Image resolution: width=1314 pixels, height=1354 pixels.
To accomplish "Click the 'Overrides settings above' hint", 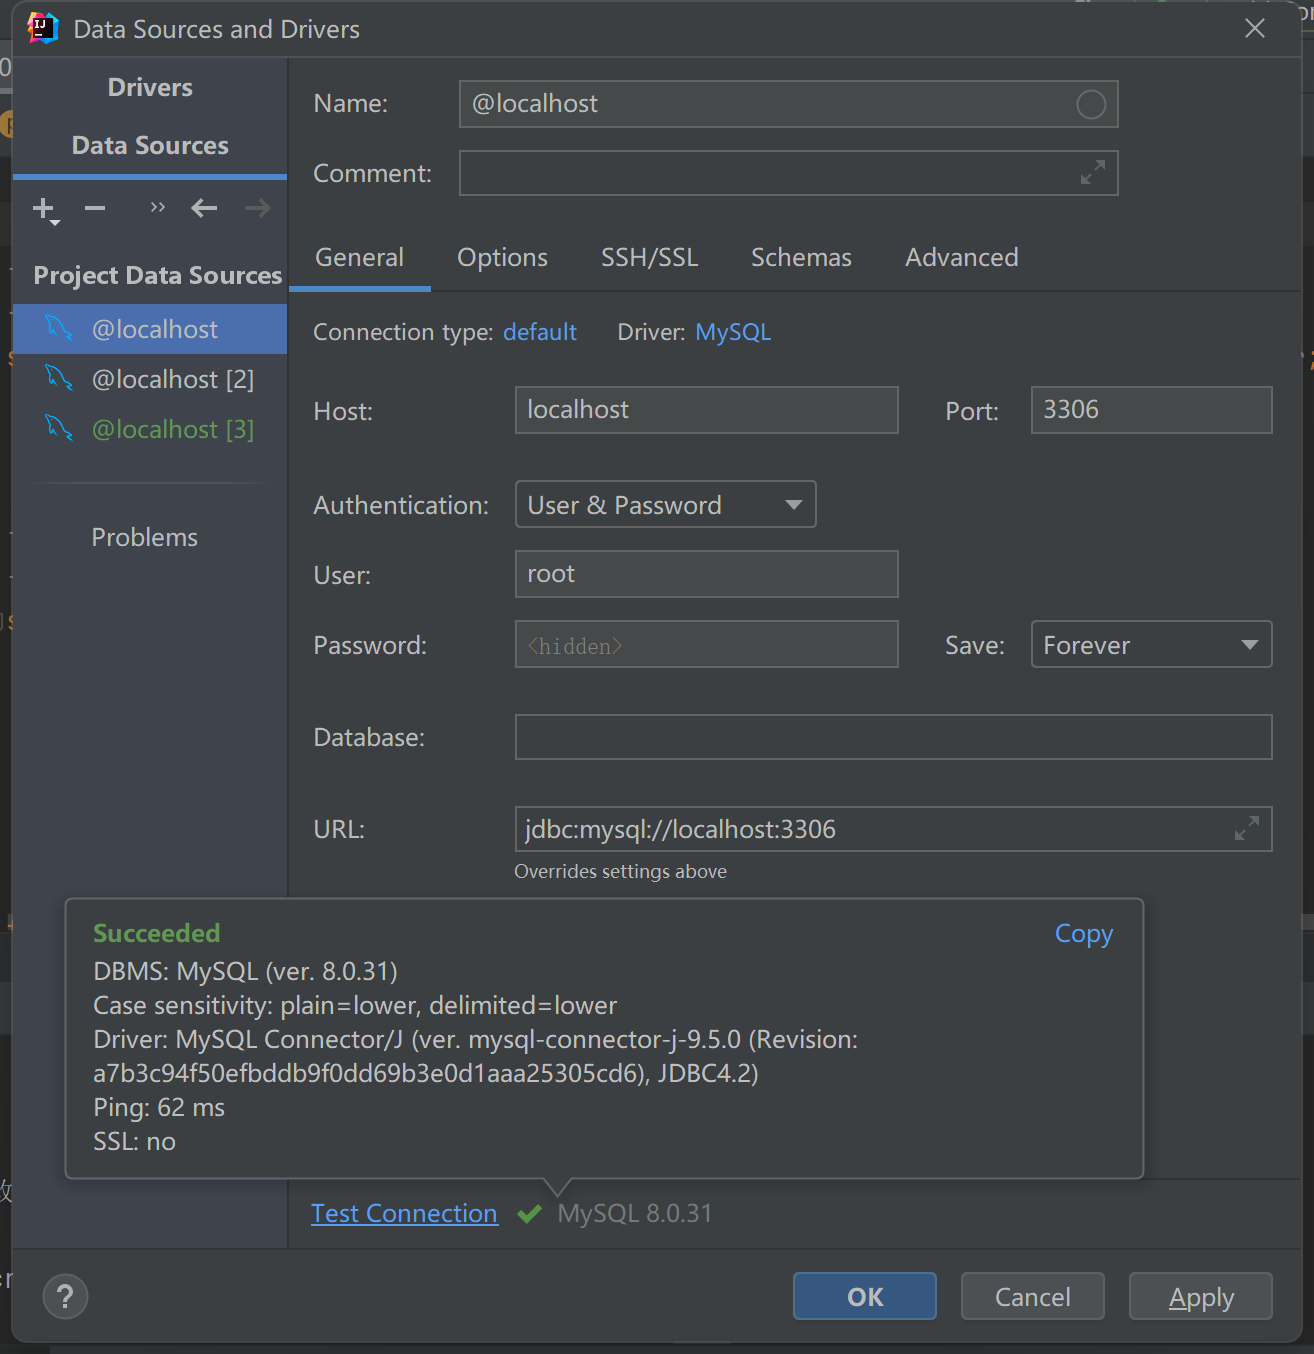I will 620,871.
